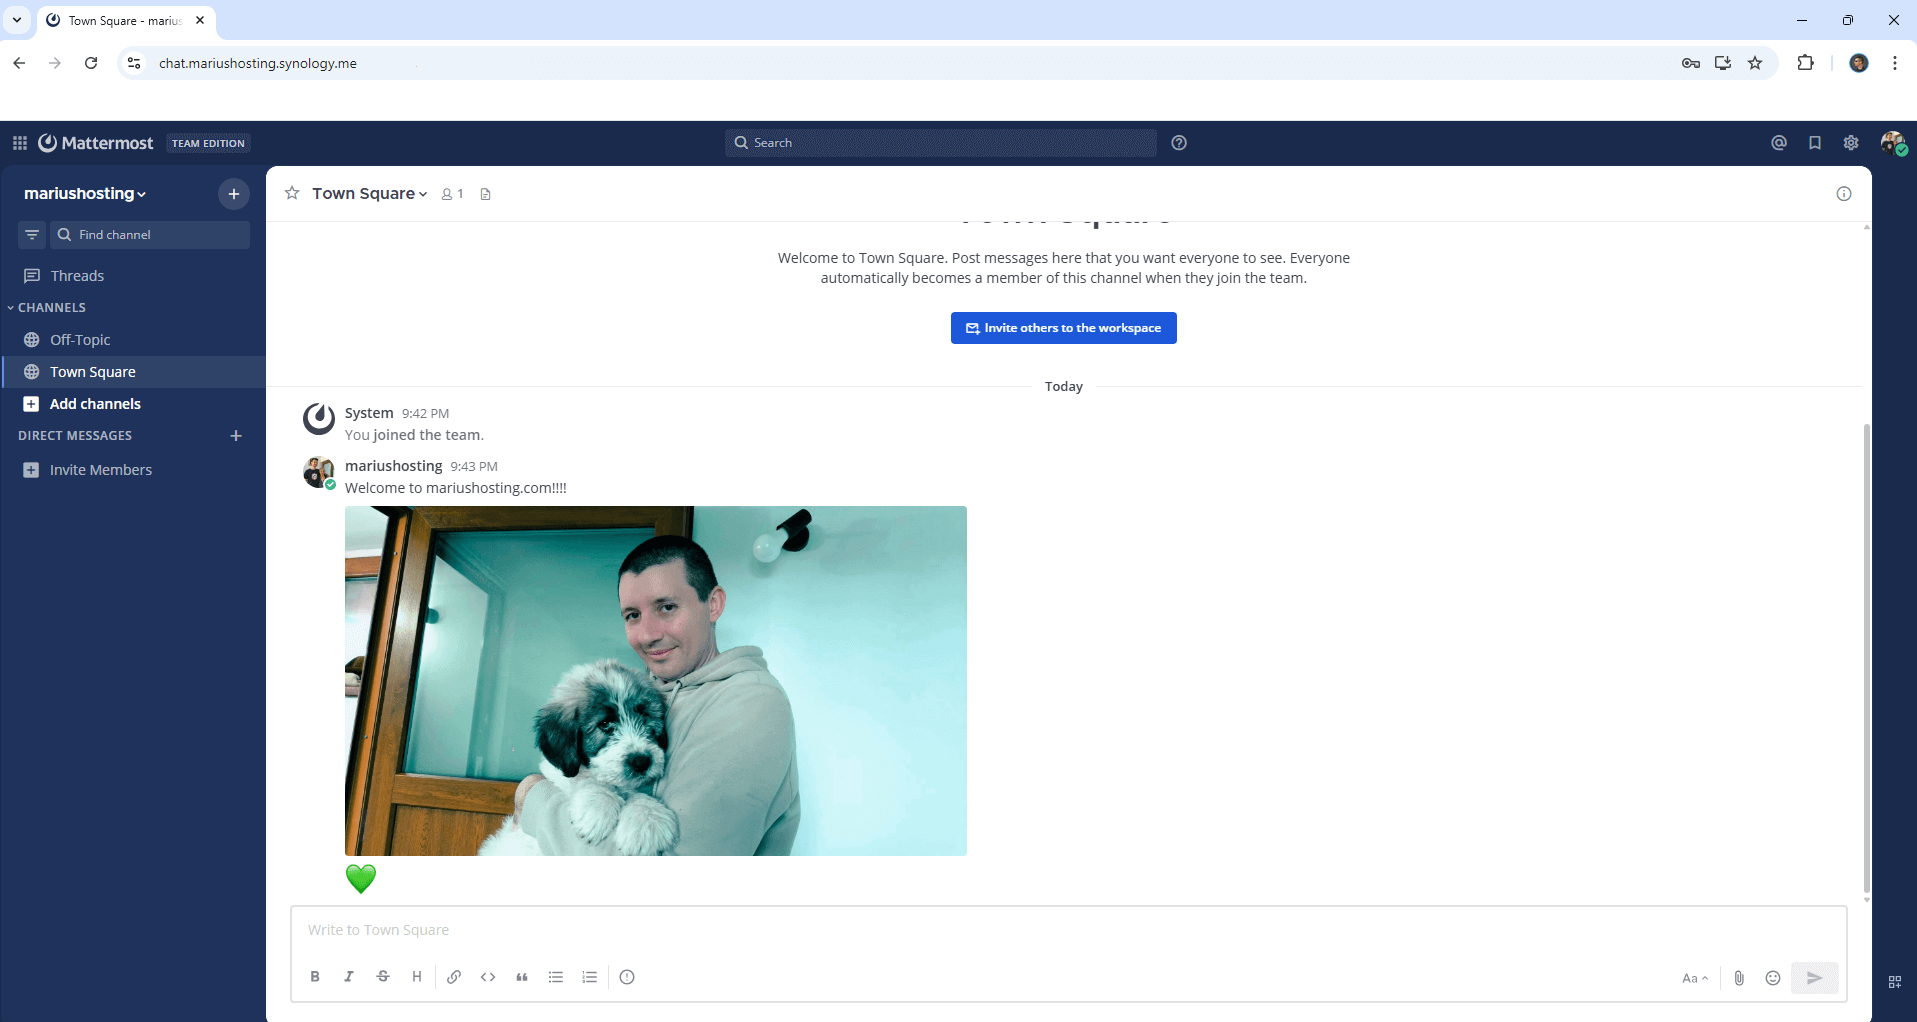Insert a code block with the code icon

click(488, 977)
